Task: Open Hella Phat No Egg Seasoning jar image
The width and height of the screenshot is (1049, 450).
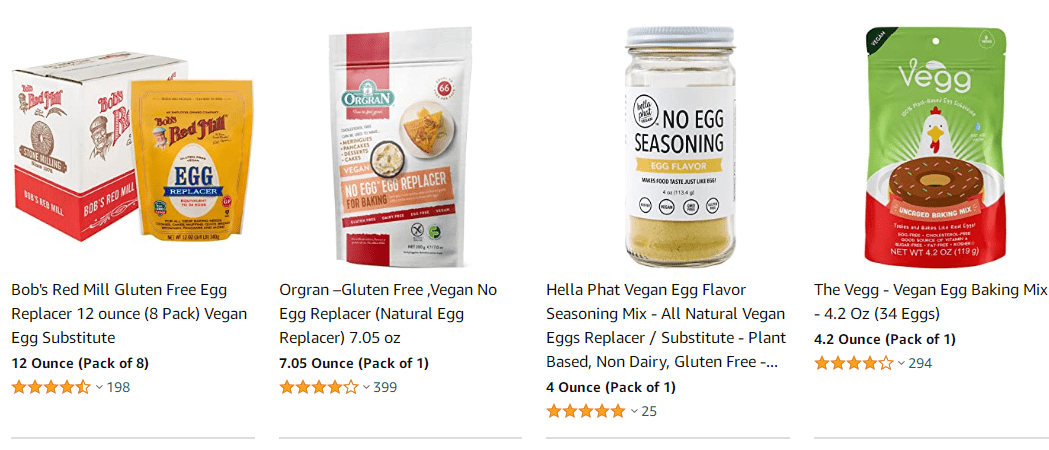Action: (x=680, y=147)
